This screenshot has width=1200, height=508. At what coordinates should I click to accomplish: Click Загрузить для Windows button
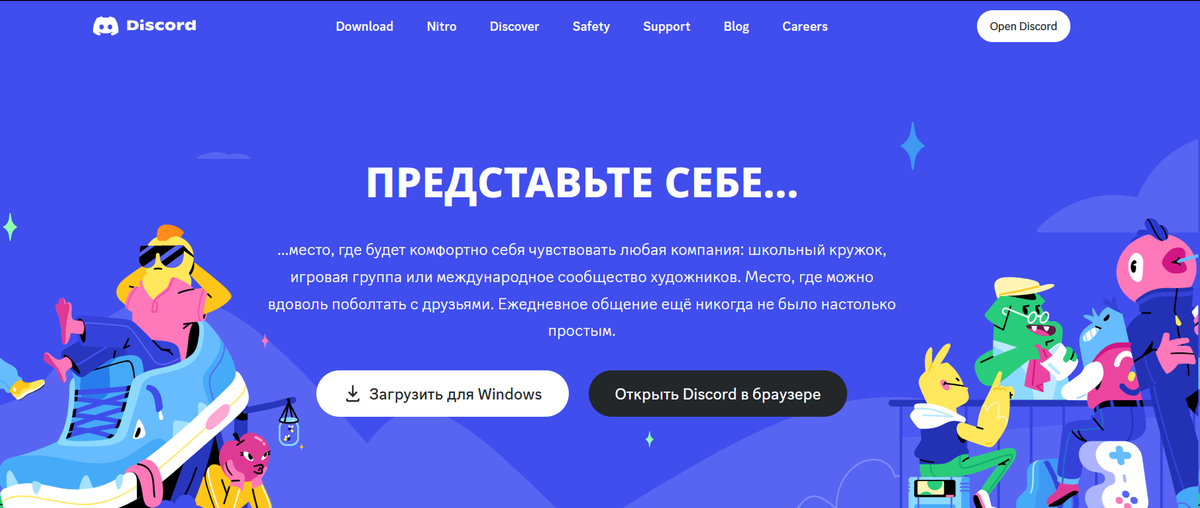443,394
